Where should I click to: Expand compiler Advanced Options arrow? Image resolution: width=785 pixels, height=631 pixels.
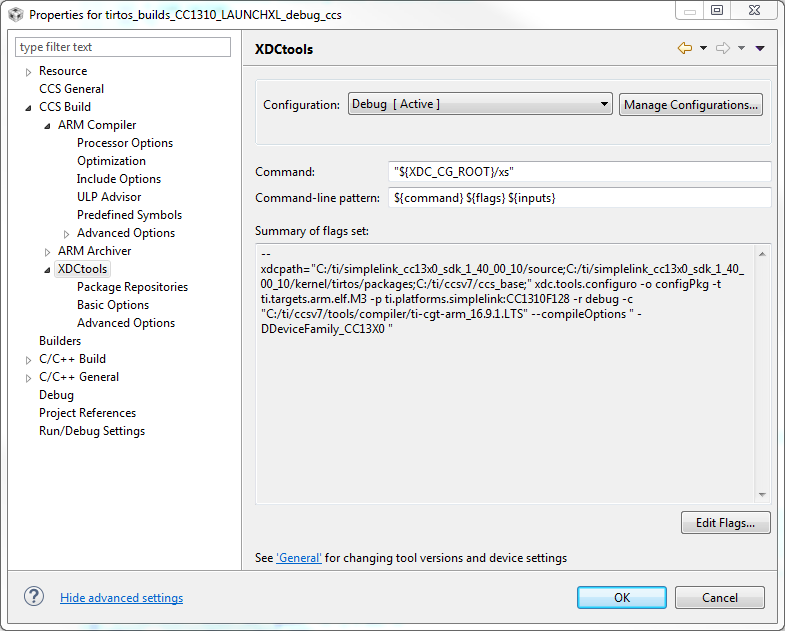click(x=67, y=234)
